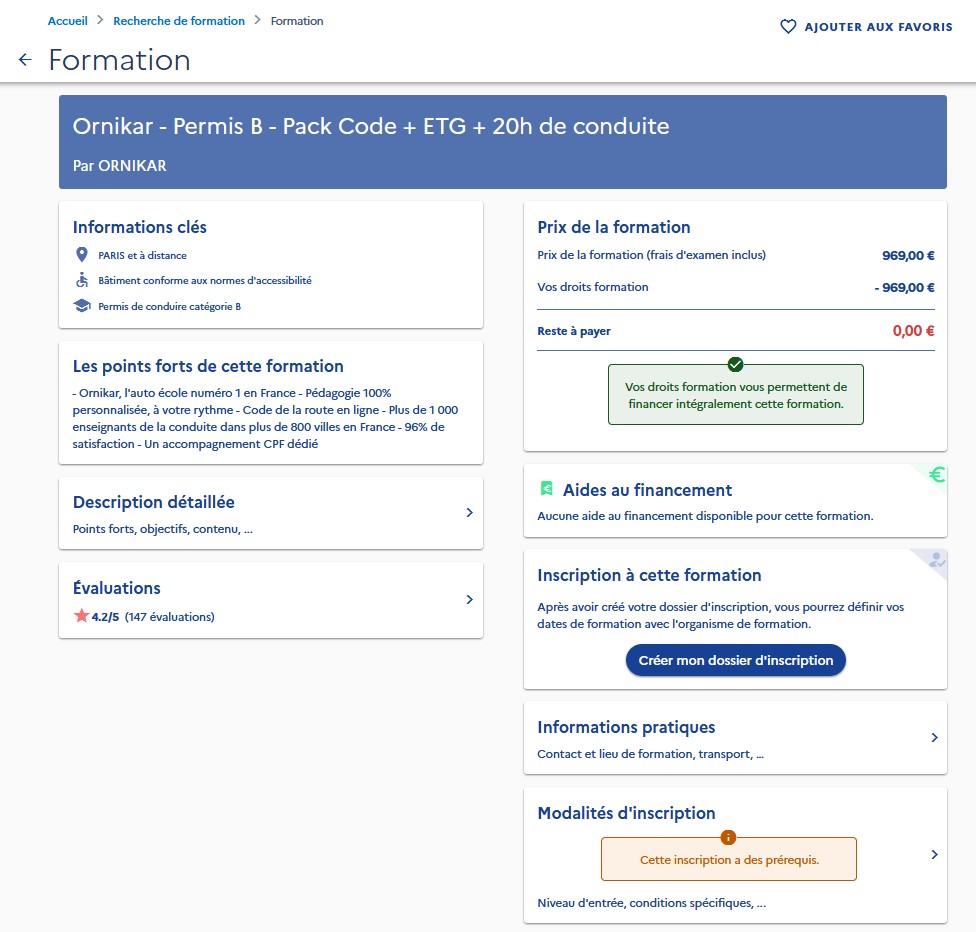Click 'Aucune aide au financement disponible' text
The height and width of the screenshot is (932, 976).
(x=705, y=516)
